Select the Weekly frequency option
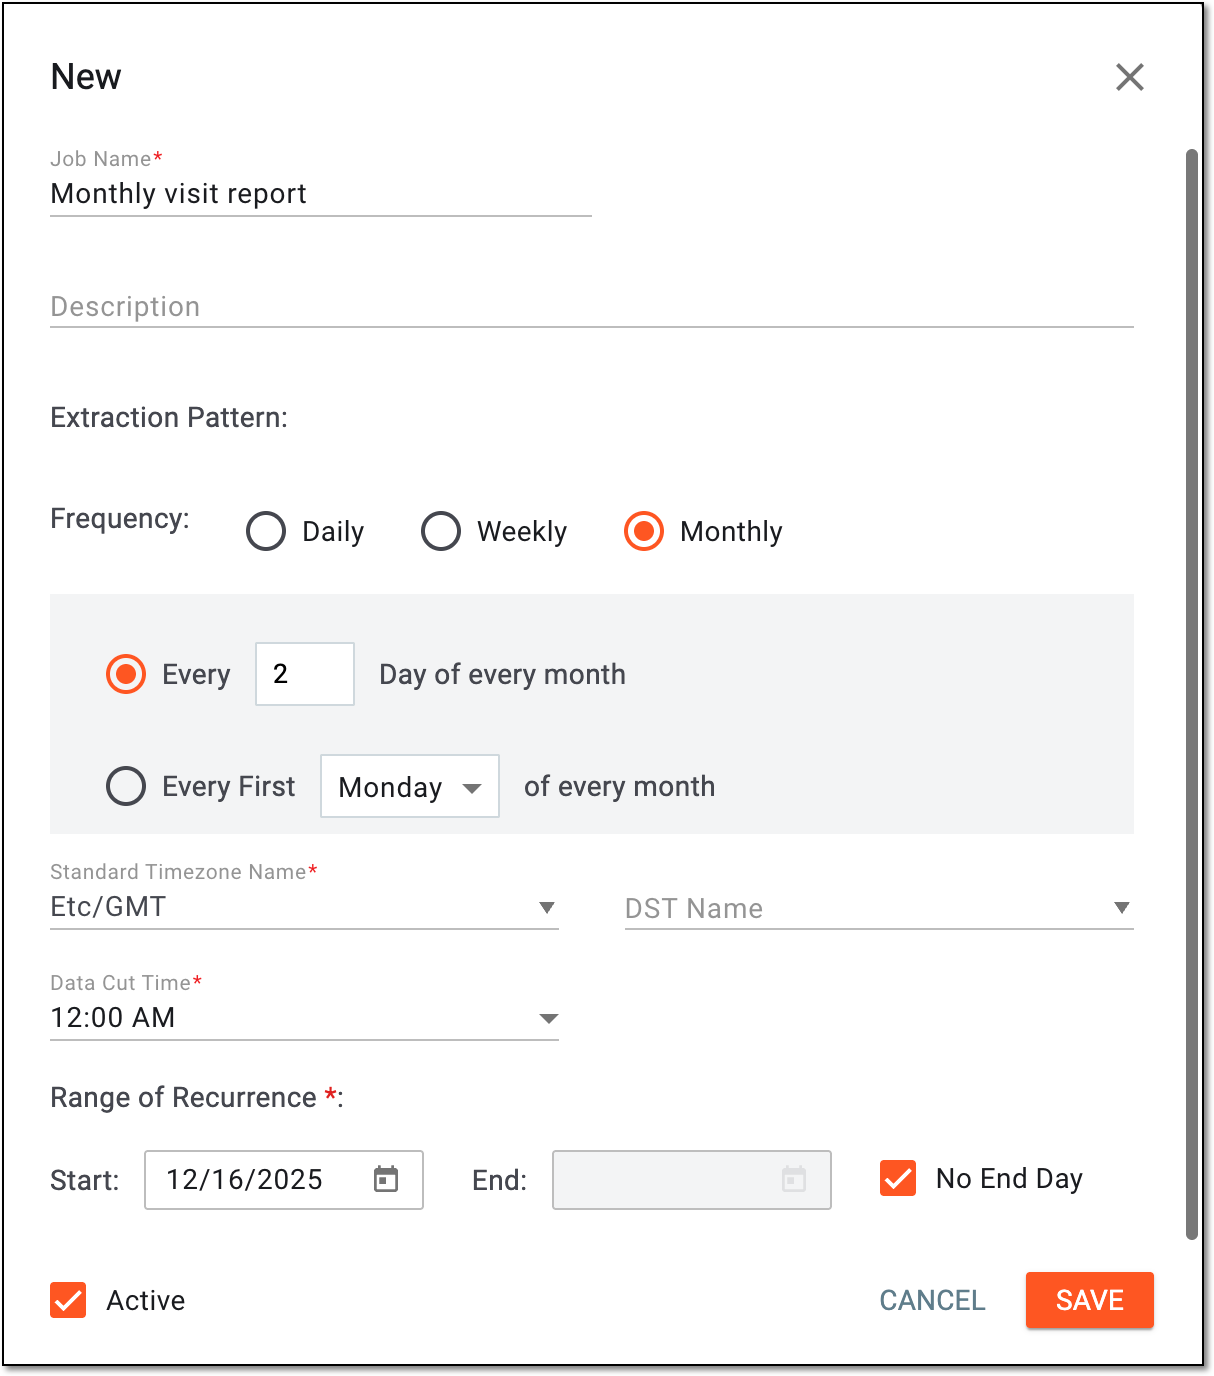 pos(441,531)
